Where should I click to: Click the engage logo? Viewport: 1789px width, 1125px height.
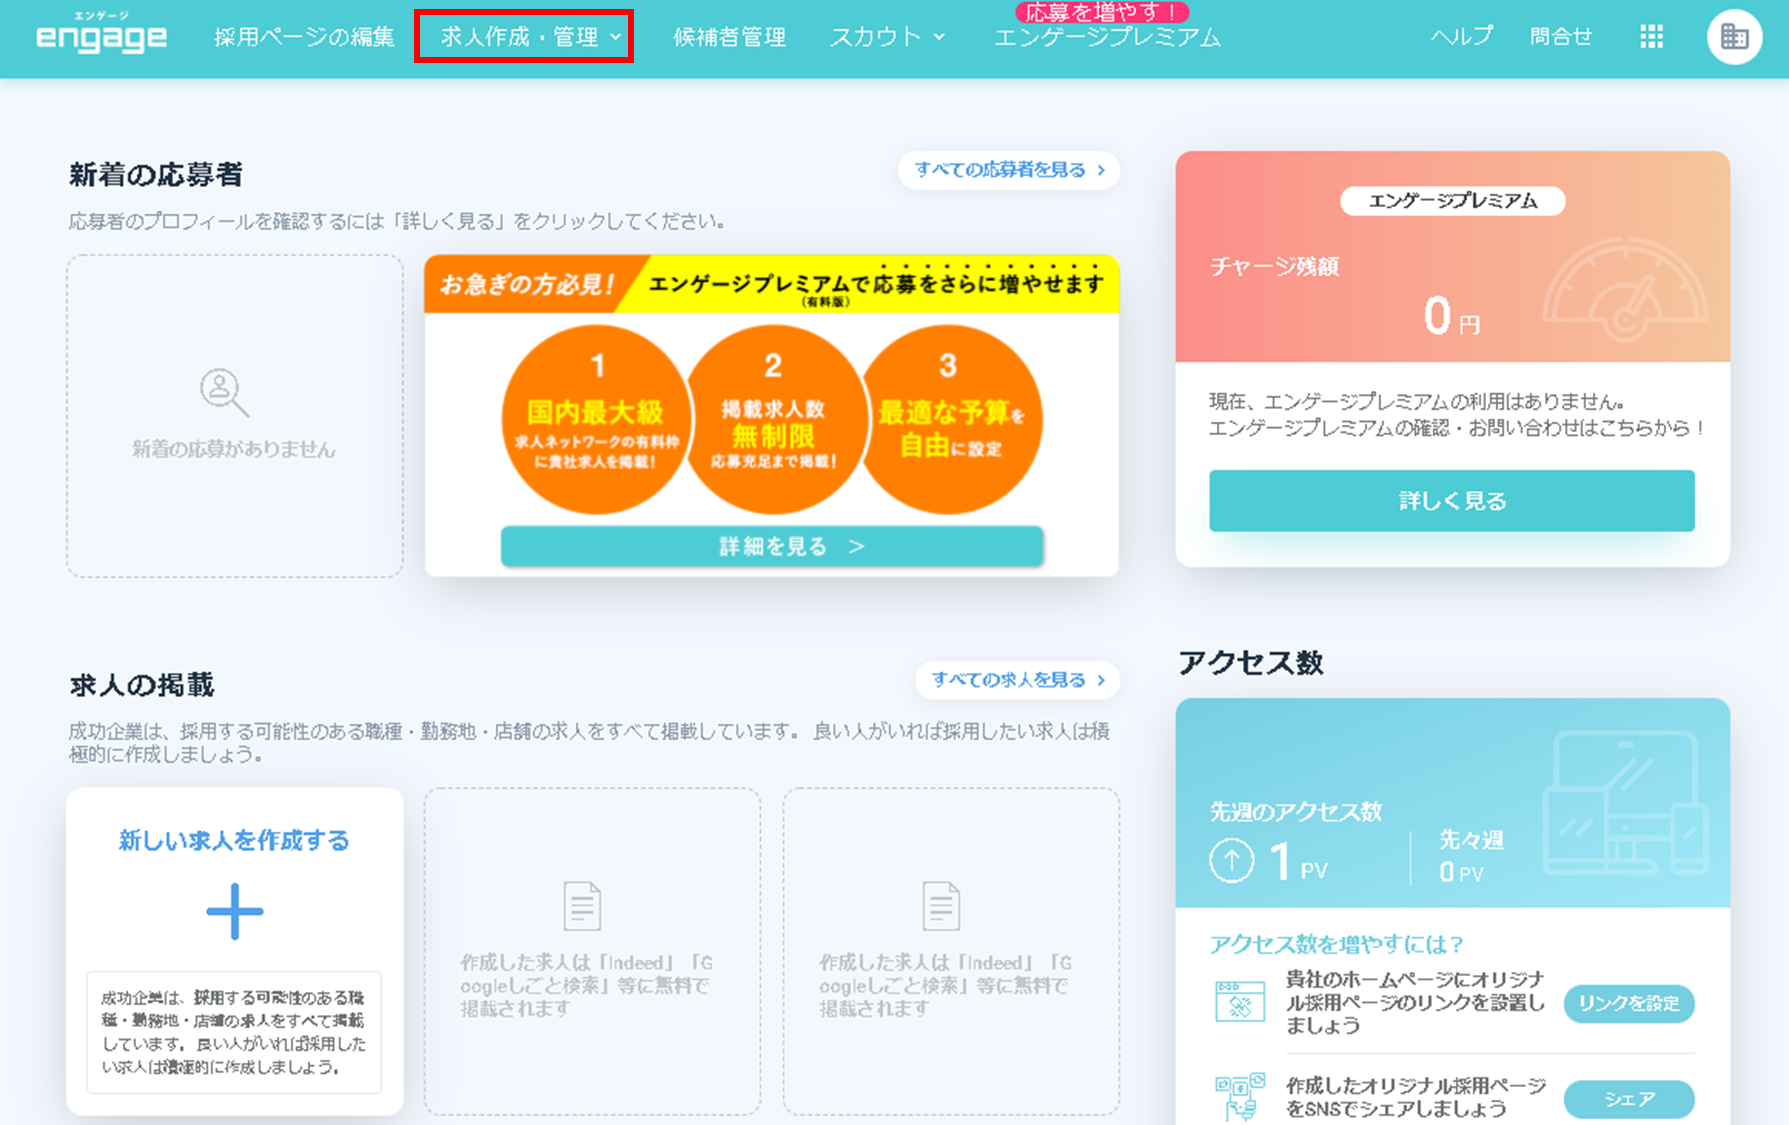pyautogui.click(x=101, y=33)
